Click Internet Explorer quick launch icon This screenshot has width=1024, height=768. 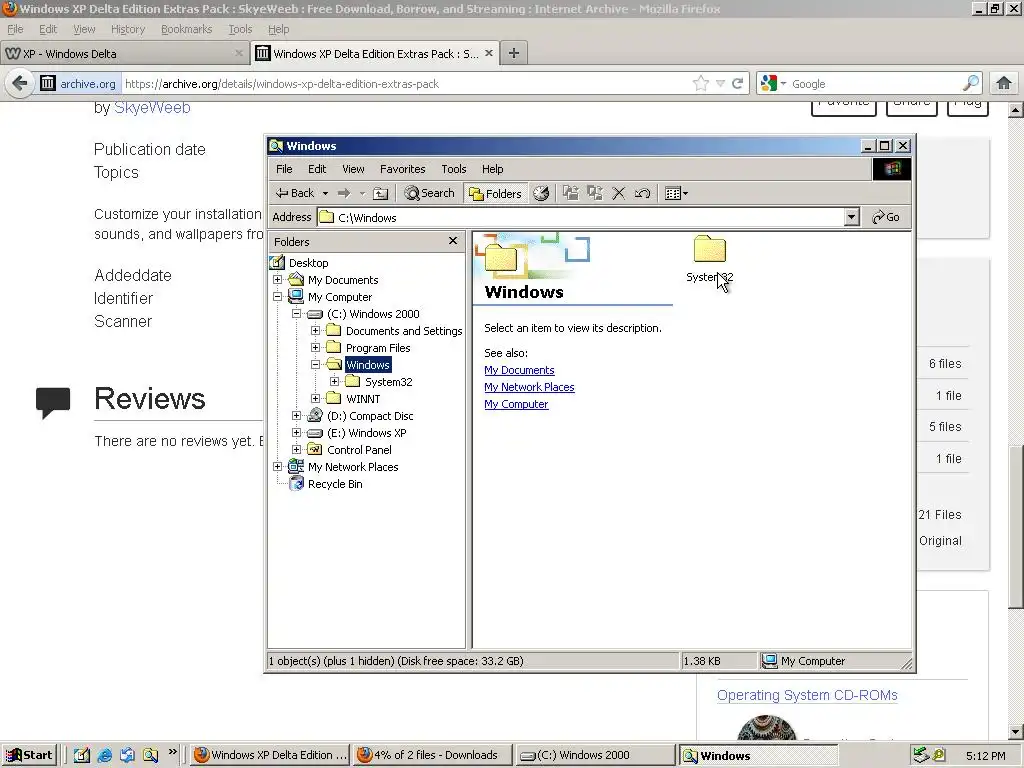click(104, 755)
